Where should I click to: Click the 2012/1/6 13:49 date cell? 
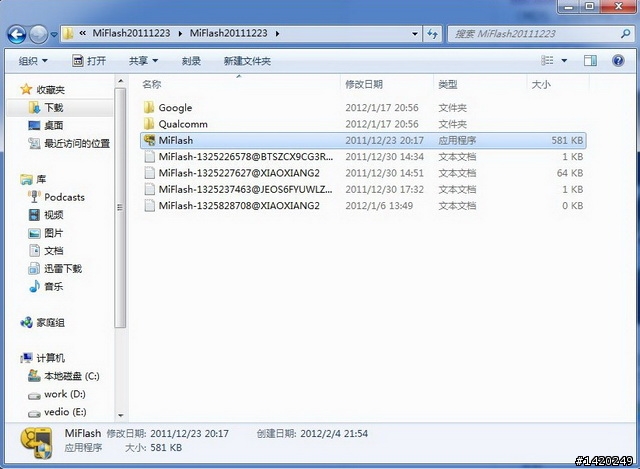tap(379, 206)
